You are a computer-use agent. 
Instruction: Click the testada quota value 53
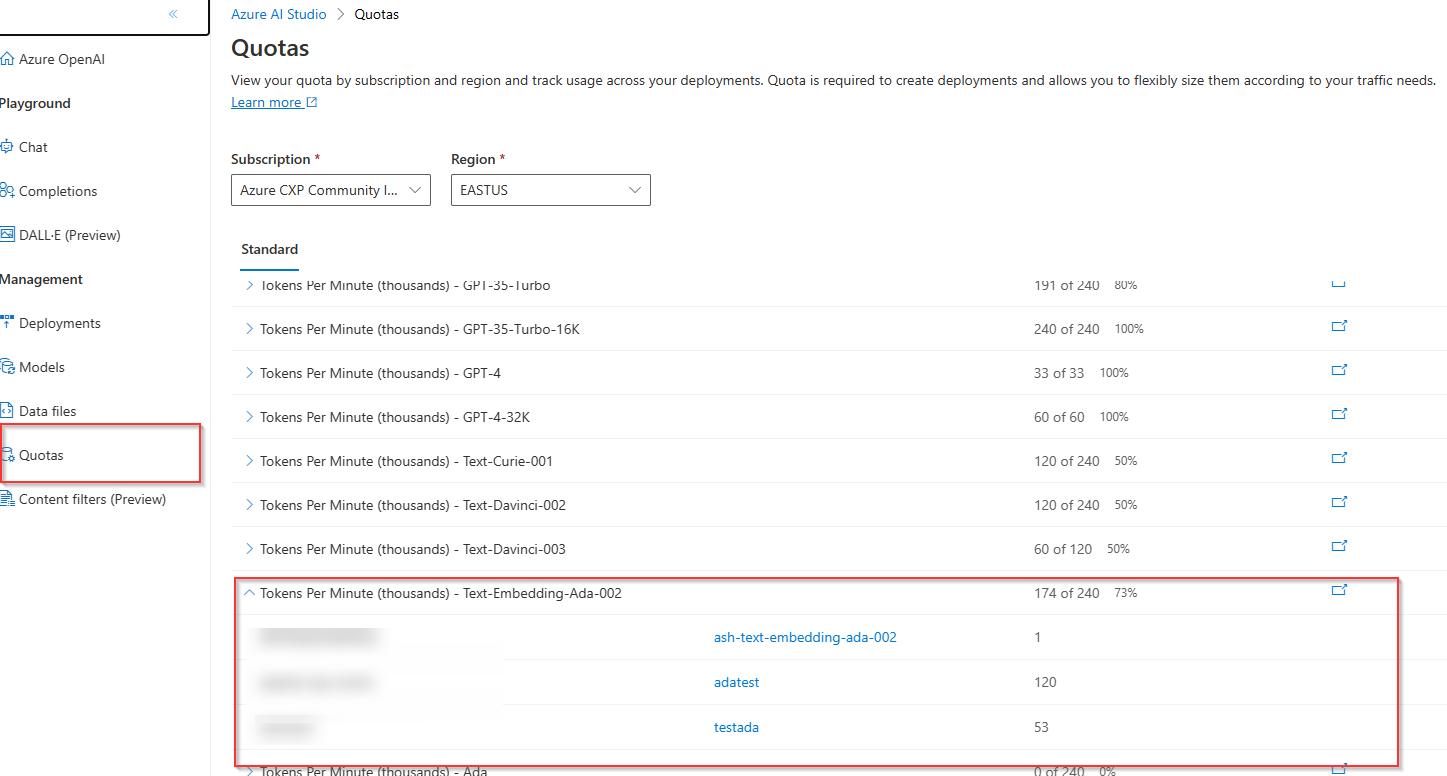pyautogui.click(x=1042, y=727)
